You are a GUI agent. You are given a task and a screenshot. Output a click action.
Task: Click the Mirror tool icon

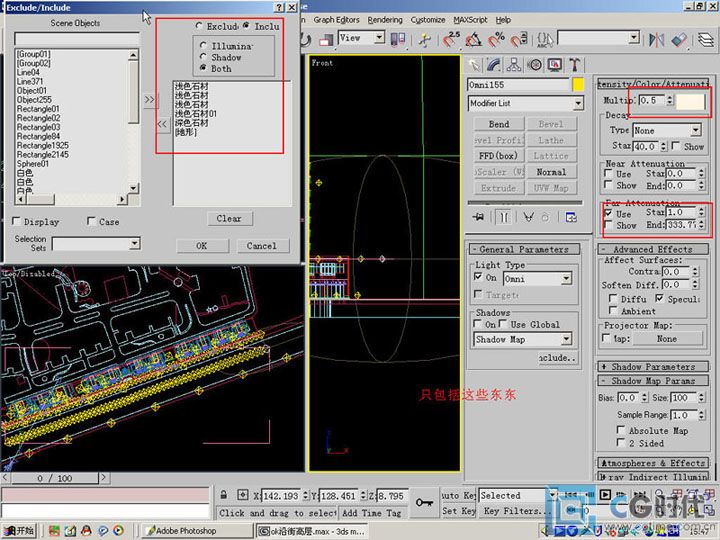(x=657, y=39)
